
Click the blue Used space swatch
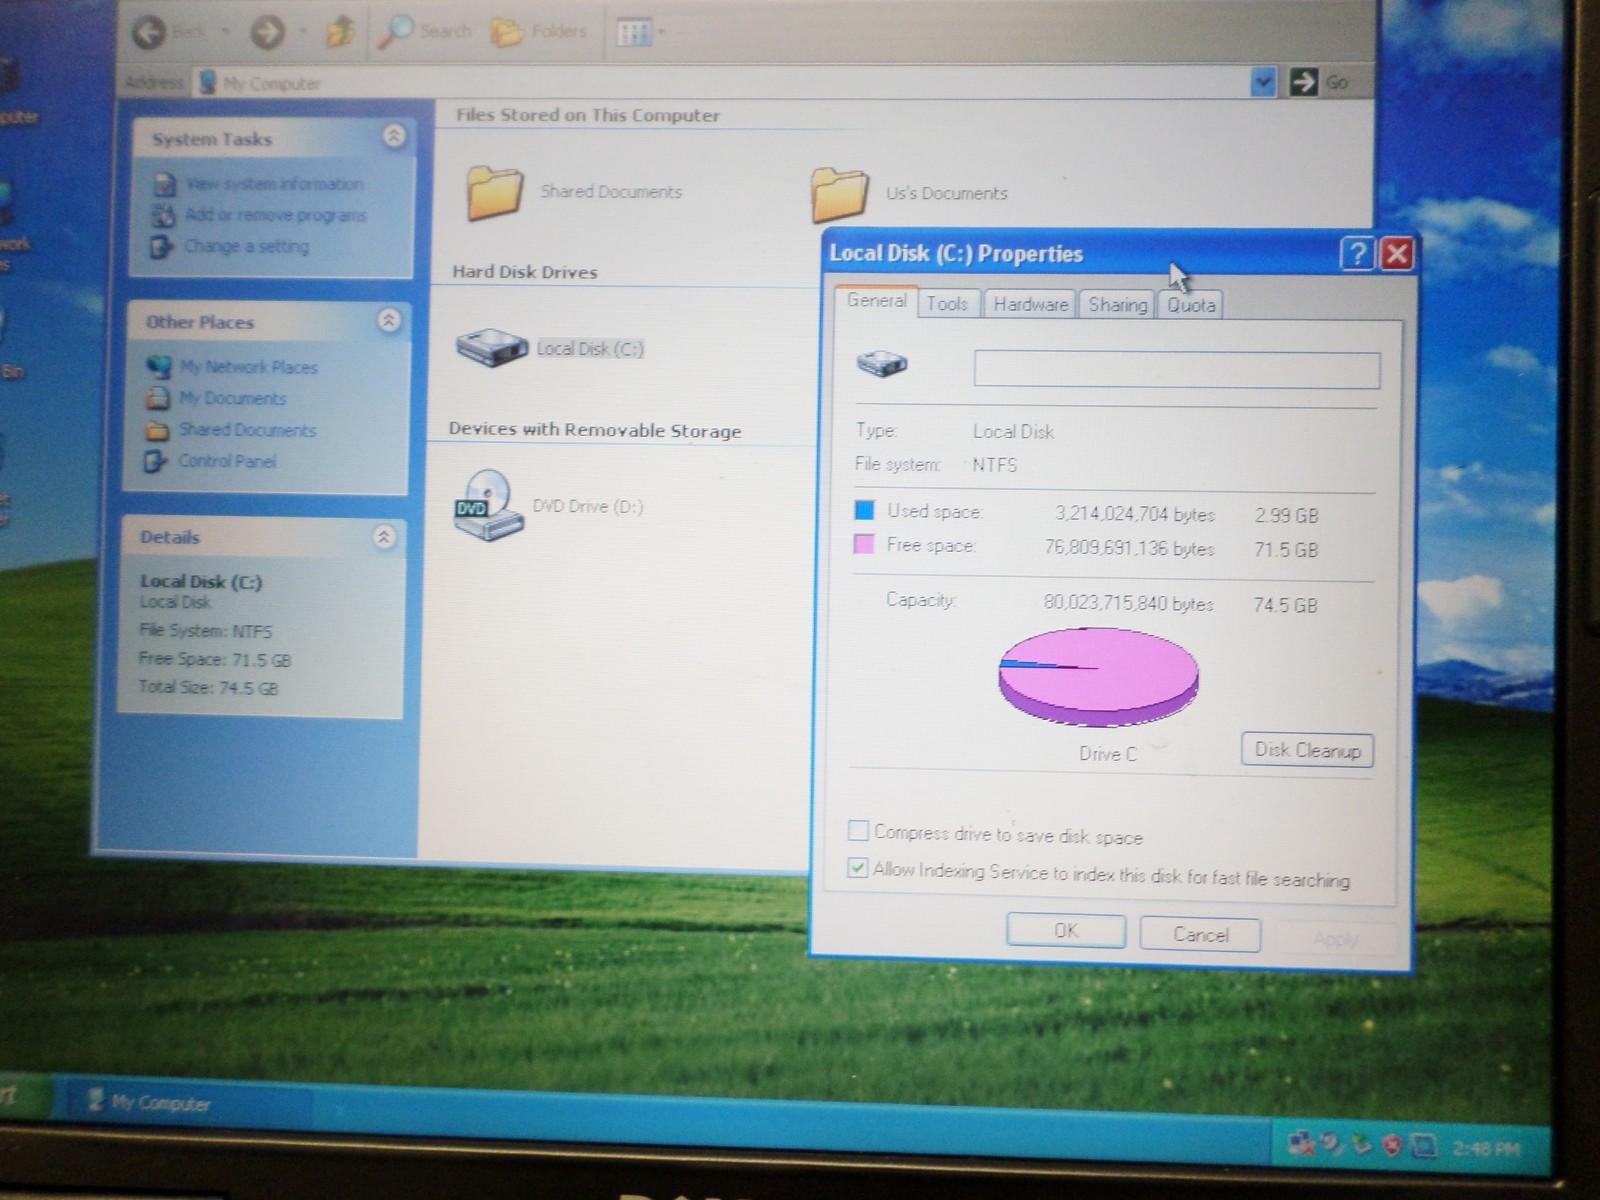pos(865,510)
